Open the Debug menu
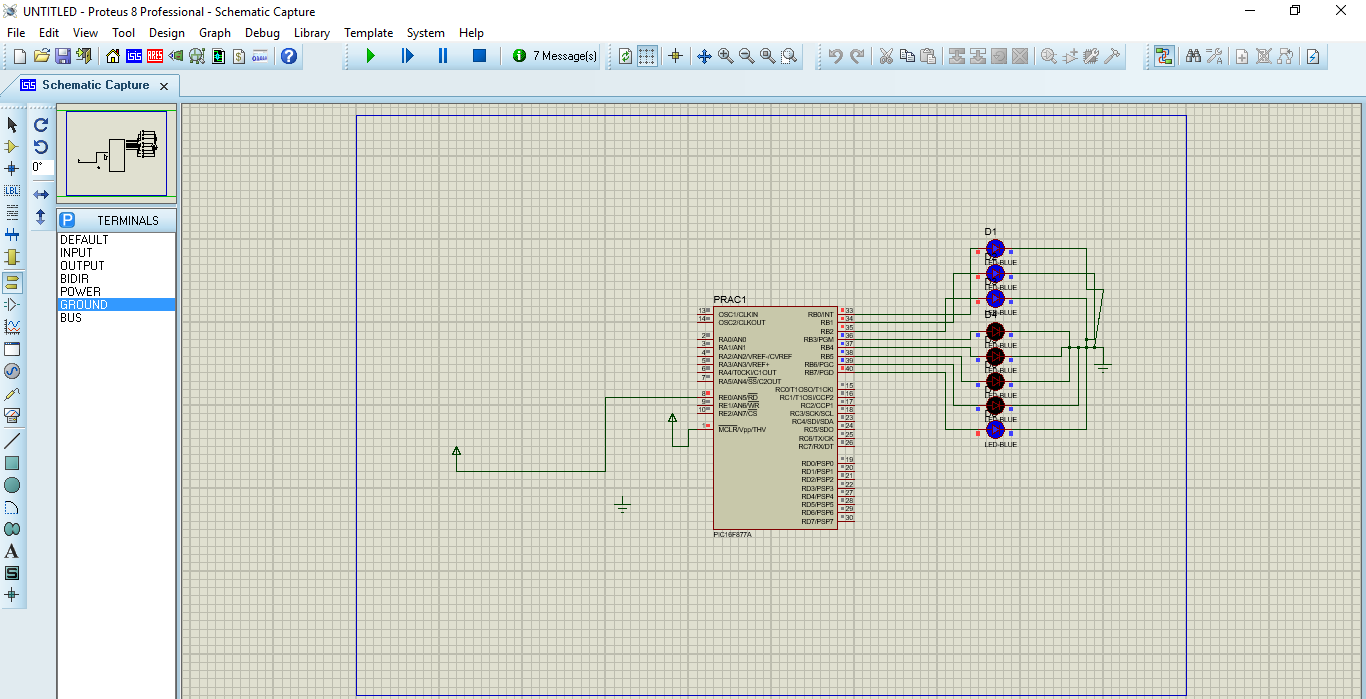The width and height of the screenshot is (1366, 699). (x=262, y=33)
